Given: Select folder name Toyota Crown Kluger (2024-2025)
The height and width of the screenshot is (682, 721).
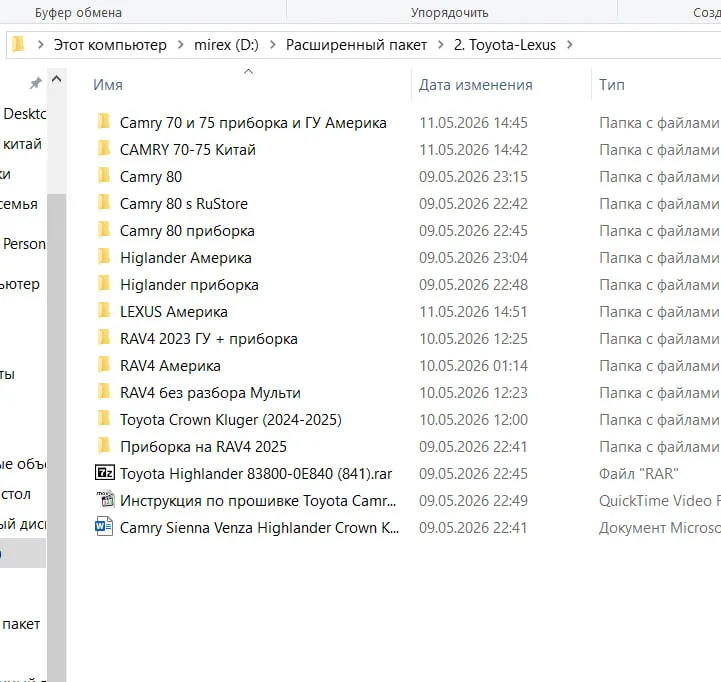Looking at the screenshot, I should (x=231, y=420).
